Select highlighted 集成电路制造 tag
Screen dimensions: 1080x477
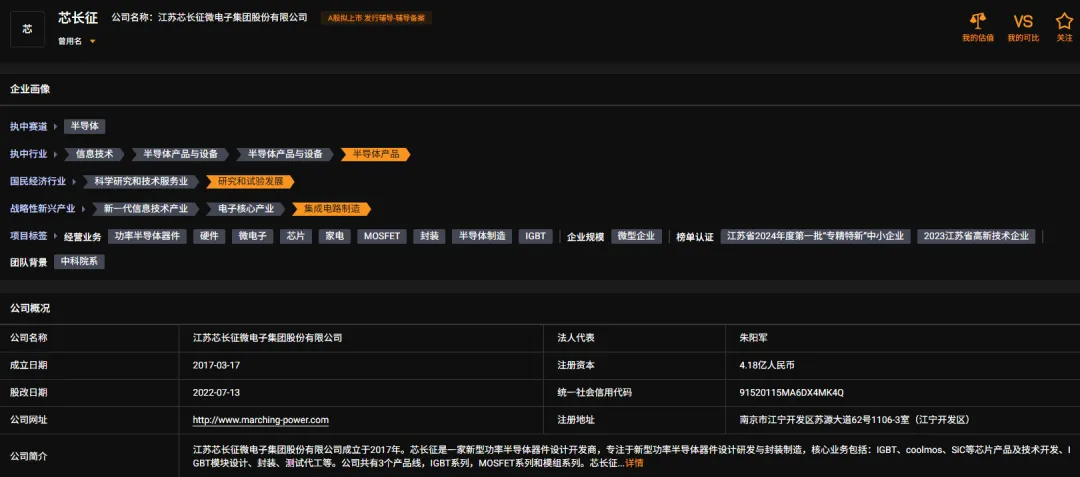click(x=332, y=209)
